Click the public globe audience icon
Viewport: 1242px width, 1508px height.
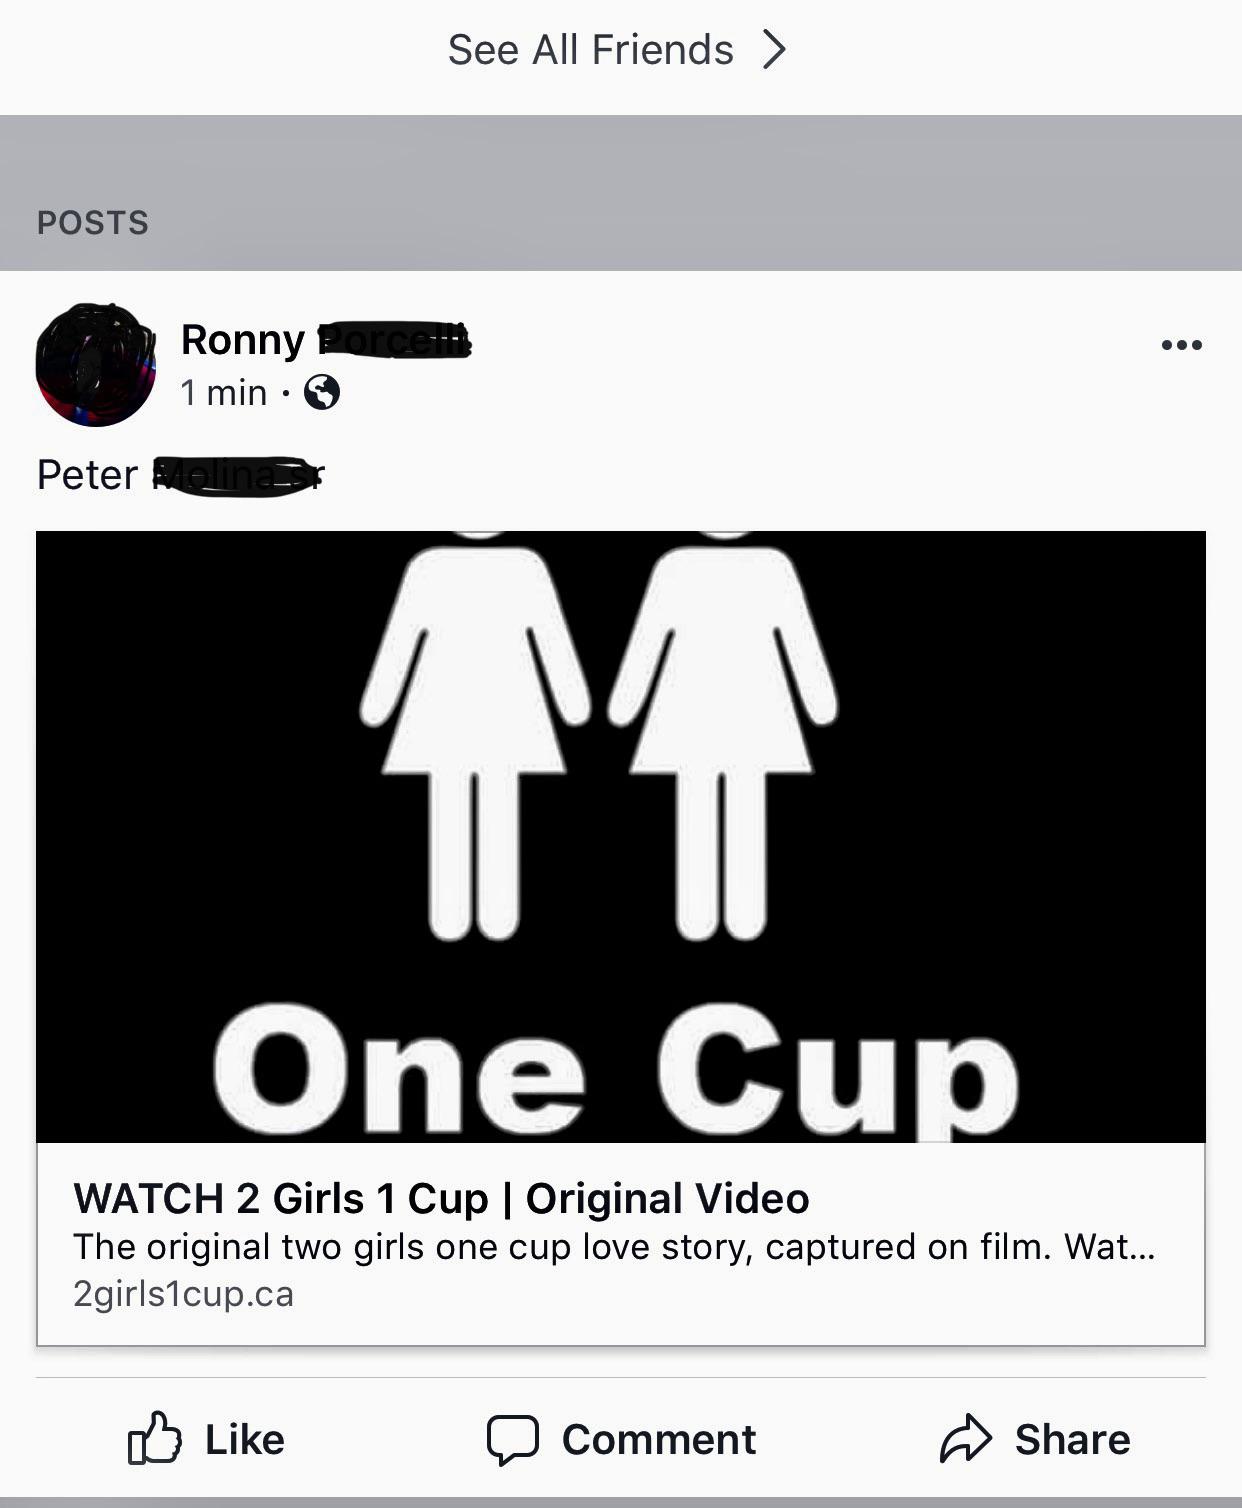tap(322, 392)
